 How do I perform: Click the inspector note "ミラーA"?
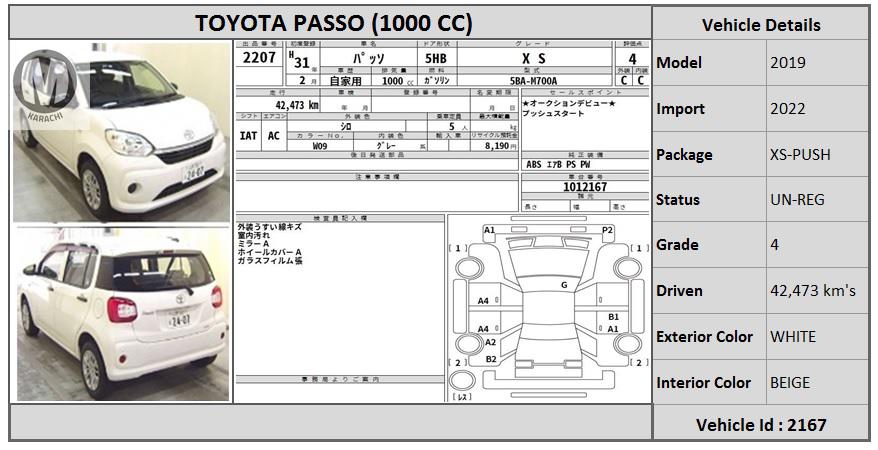tap(253, 243)
